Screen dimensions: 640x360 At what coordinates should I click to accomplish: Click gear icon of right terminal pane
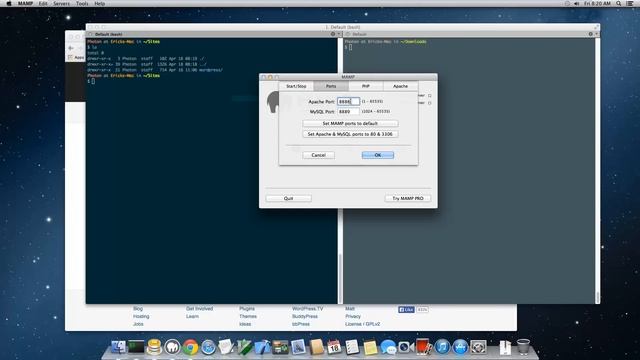pos(590,34)
